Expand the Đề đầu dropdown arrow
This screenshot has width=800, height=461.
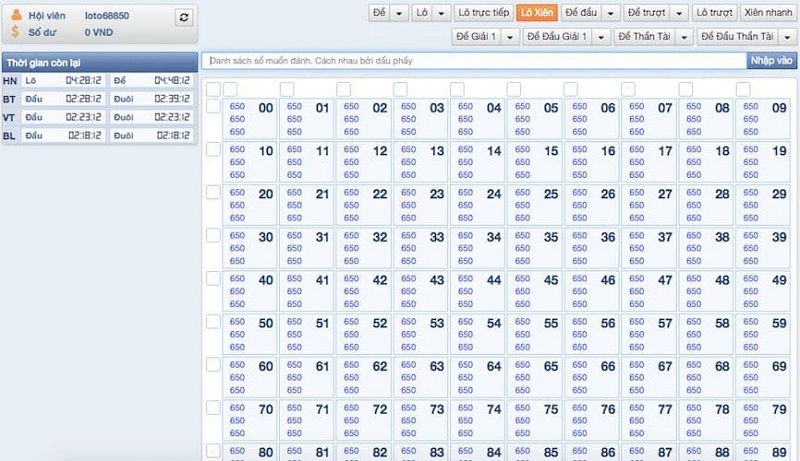click(611, 13)
